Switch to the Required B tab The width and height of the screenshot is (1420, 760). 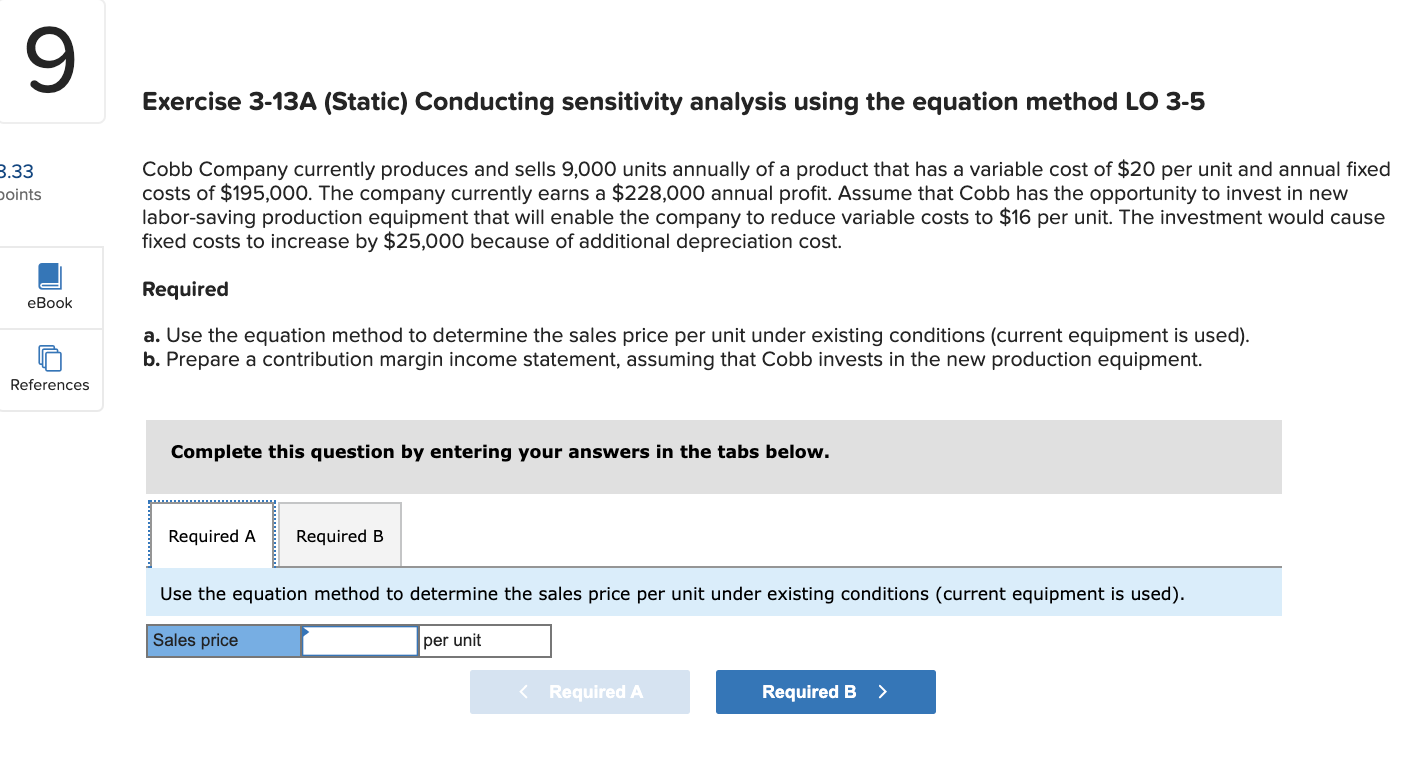click(x=338, y=535)
